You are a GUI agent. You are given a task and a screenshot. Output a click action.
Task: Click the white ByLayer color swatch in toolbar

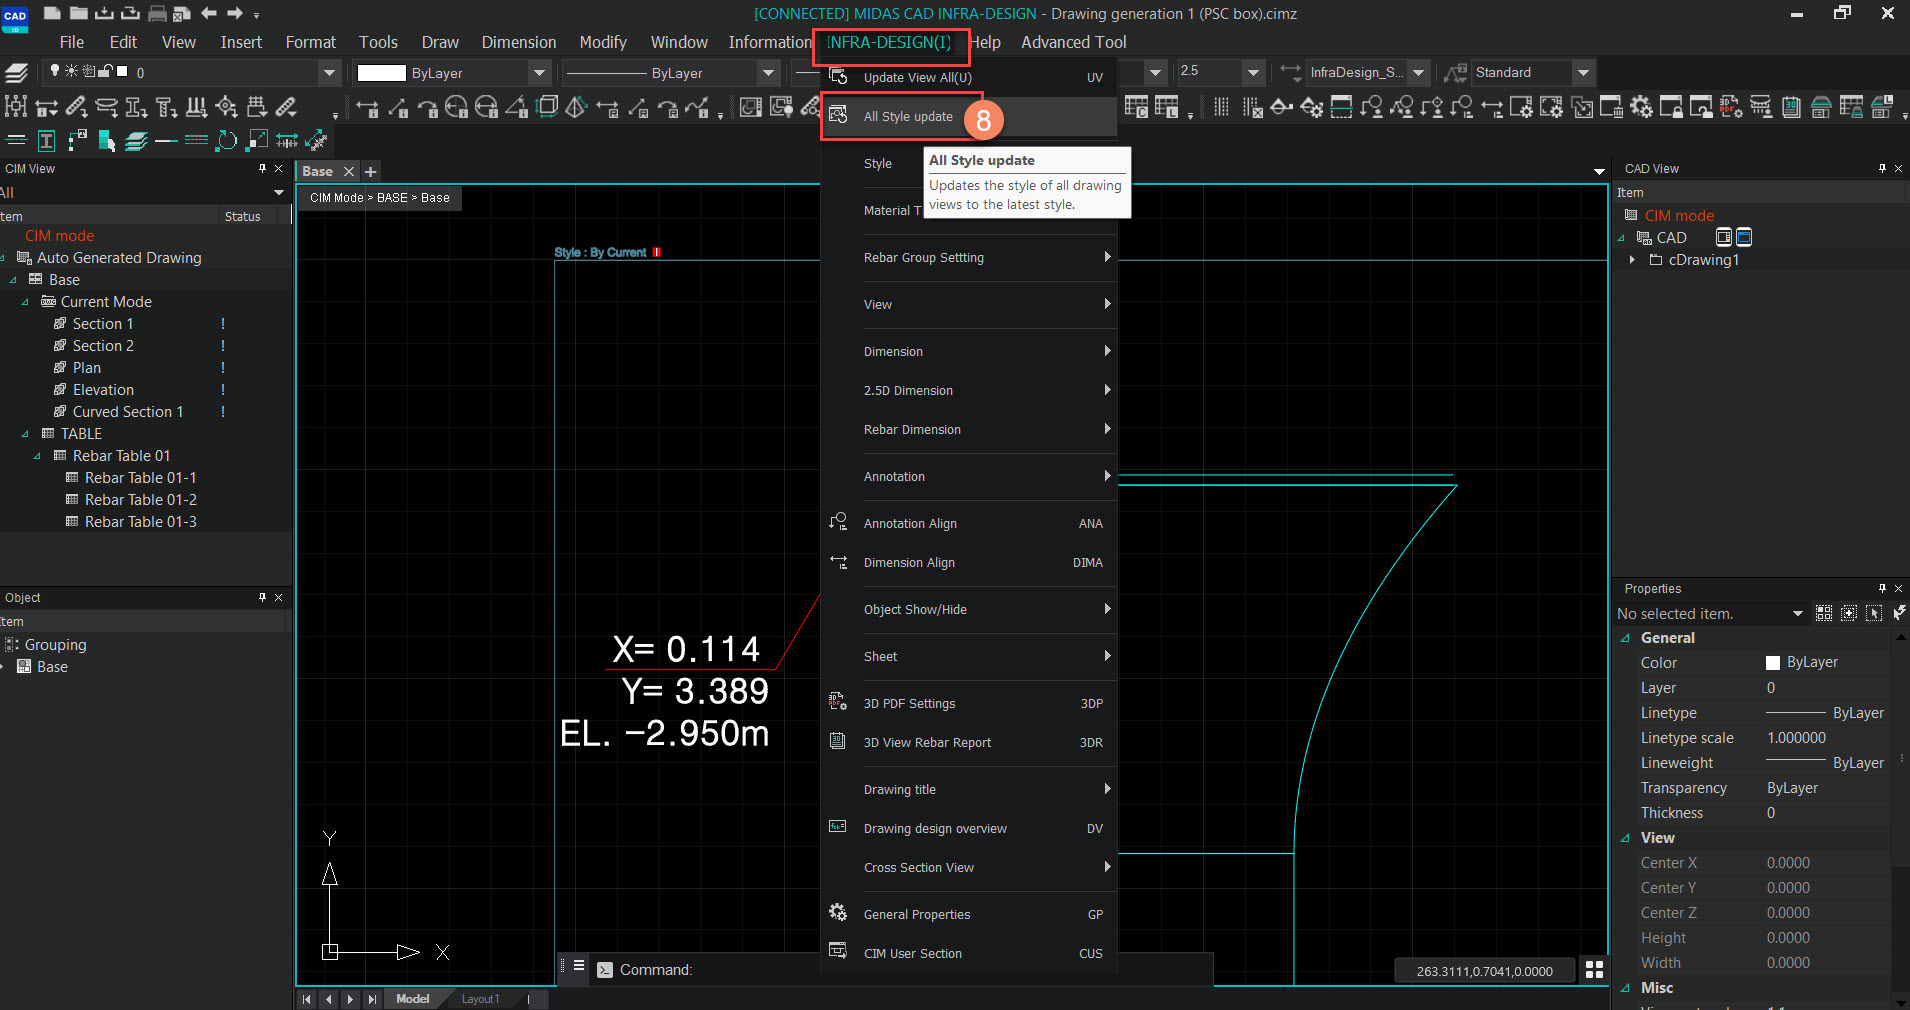(381, 73)
